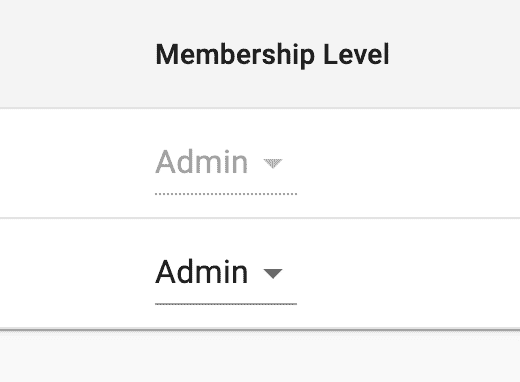Click the grey Admin text in first row
Viewport: 520px width, 382px height.
coord(202,162)
